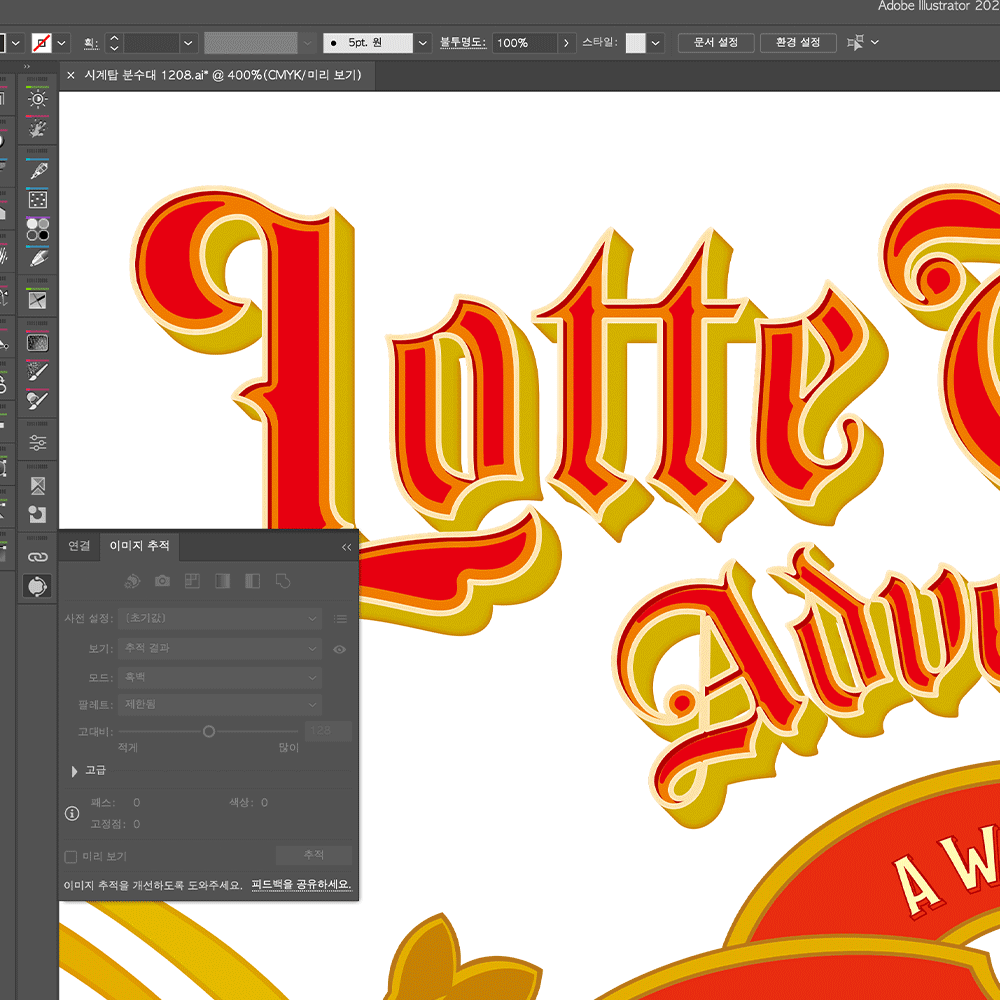Image resolution: width=1000 pixels, height=1000 pixels.
Task: Open the flare/sun panel icon in dock
Action: pos(38,99)
